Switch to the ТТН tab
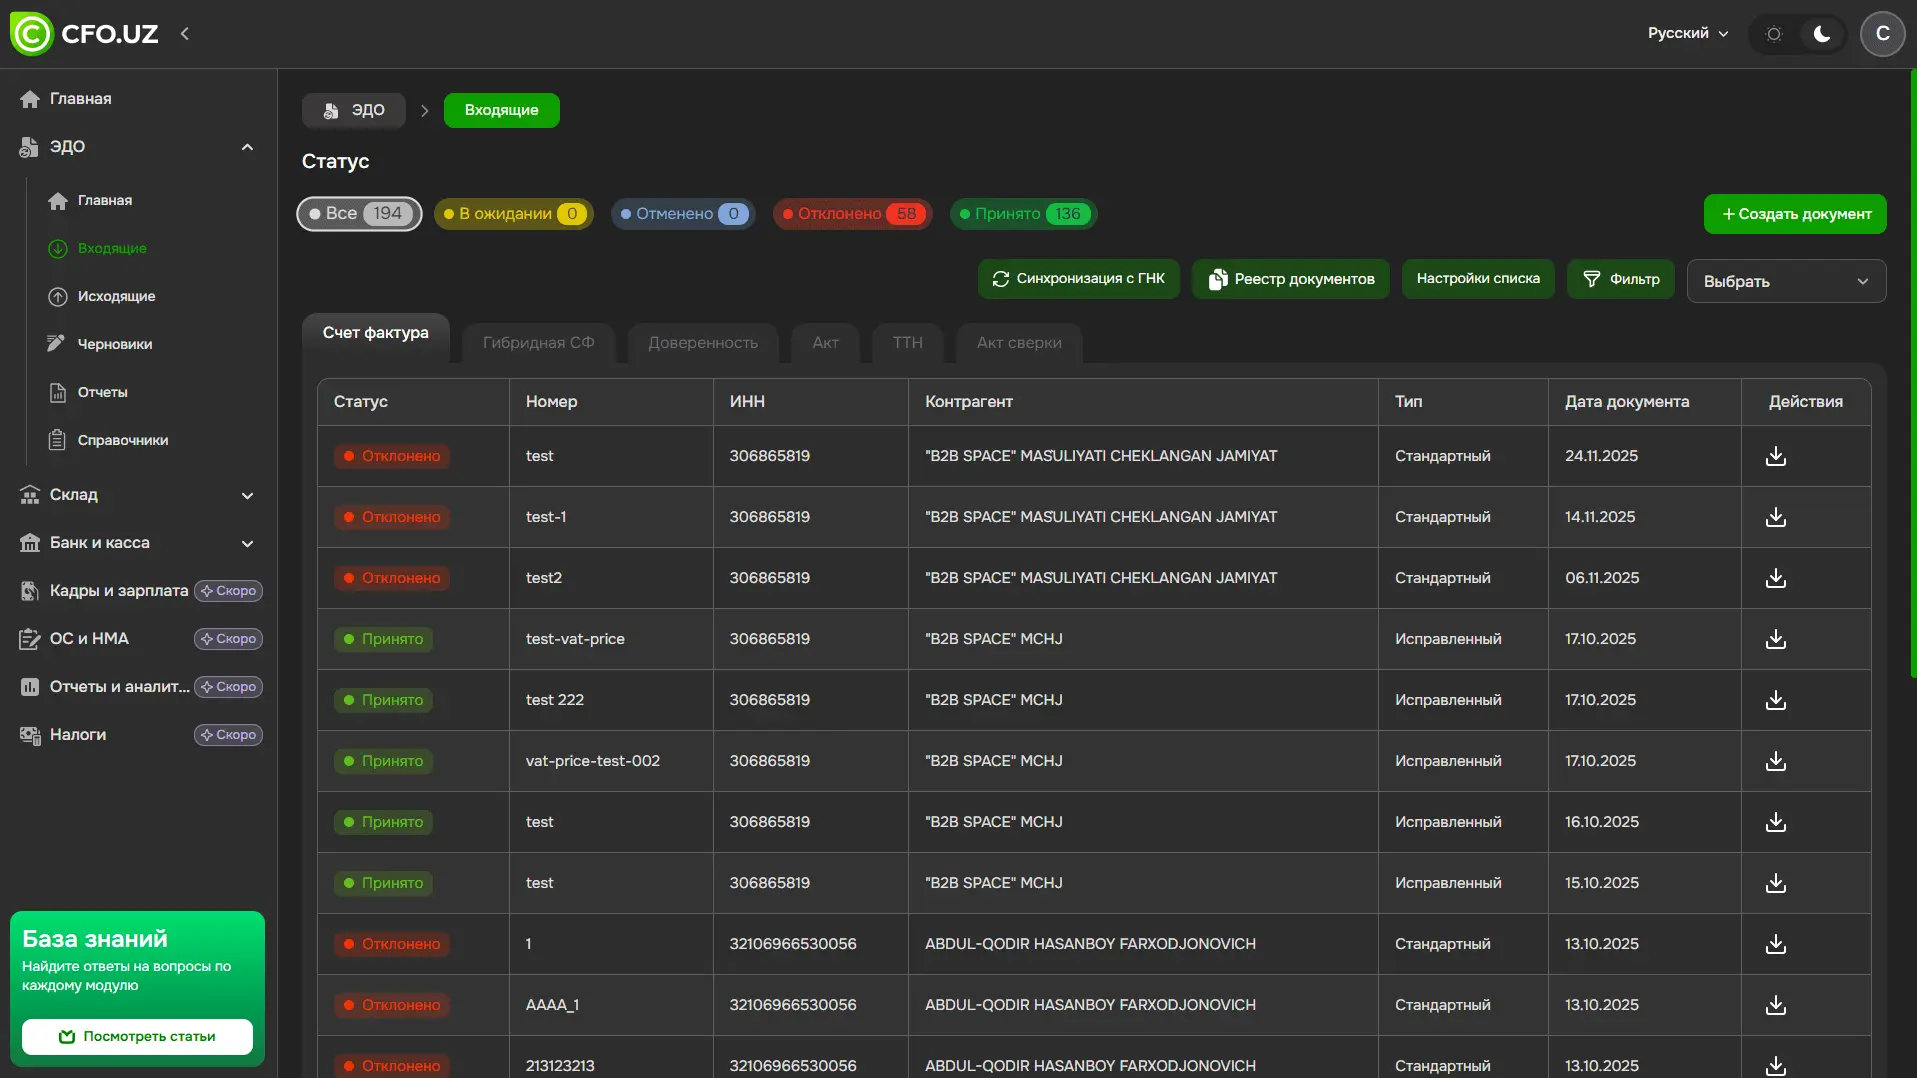The image size is (1917, 1078). (906, 343)
